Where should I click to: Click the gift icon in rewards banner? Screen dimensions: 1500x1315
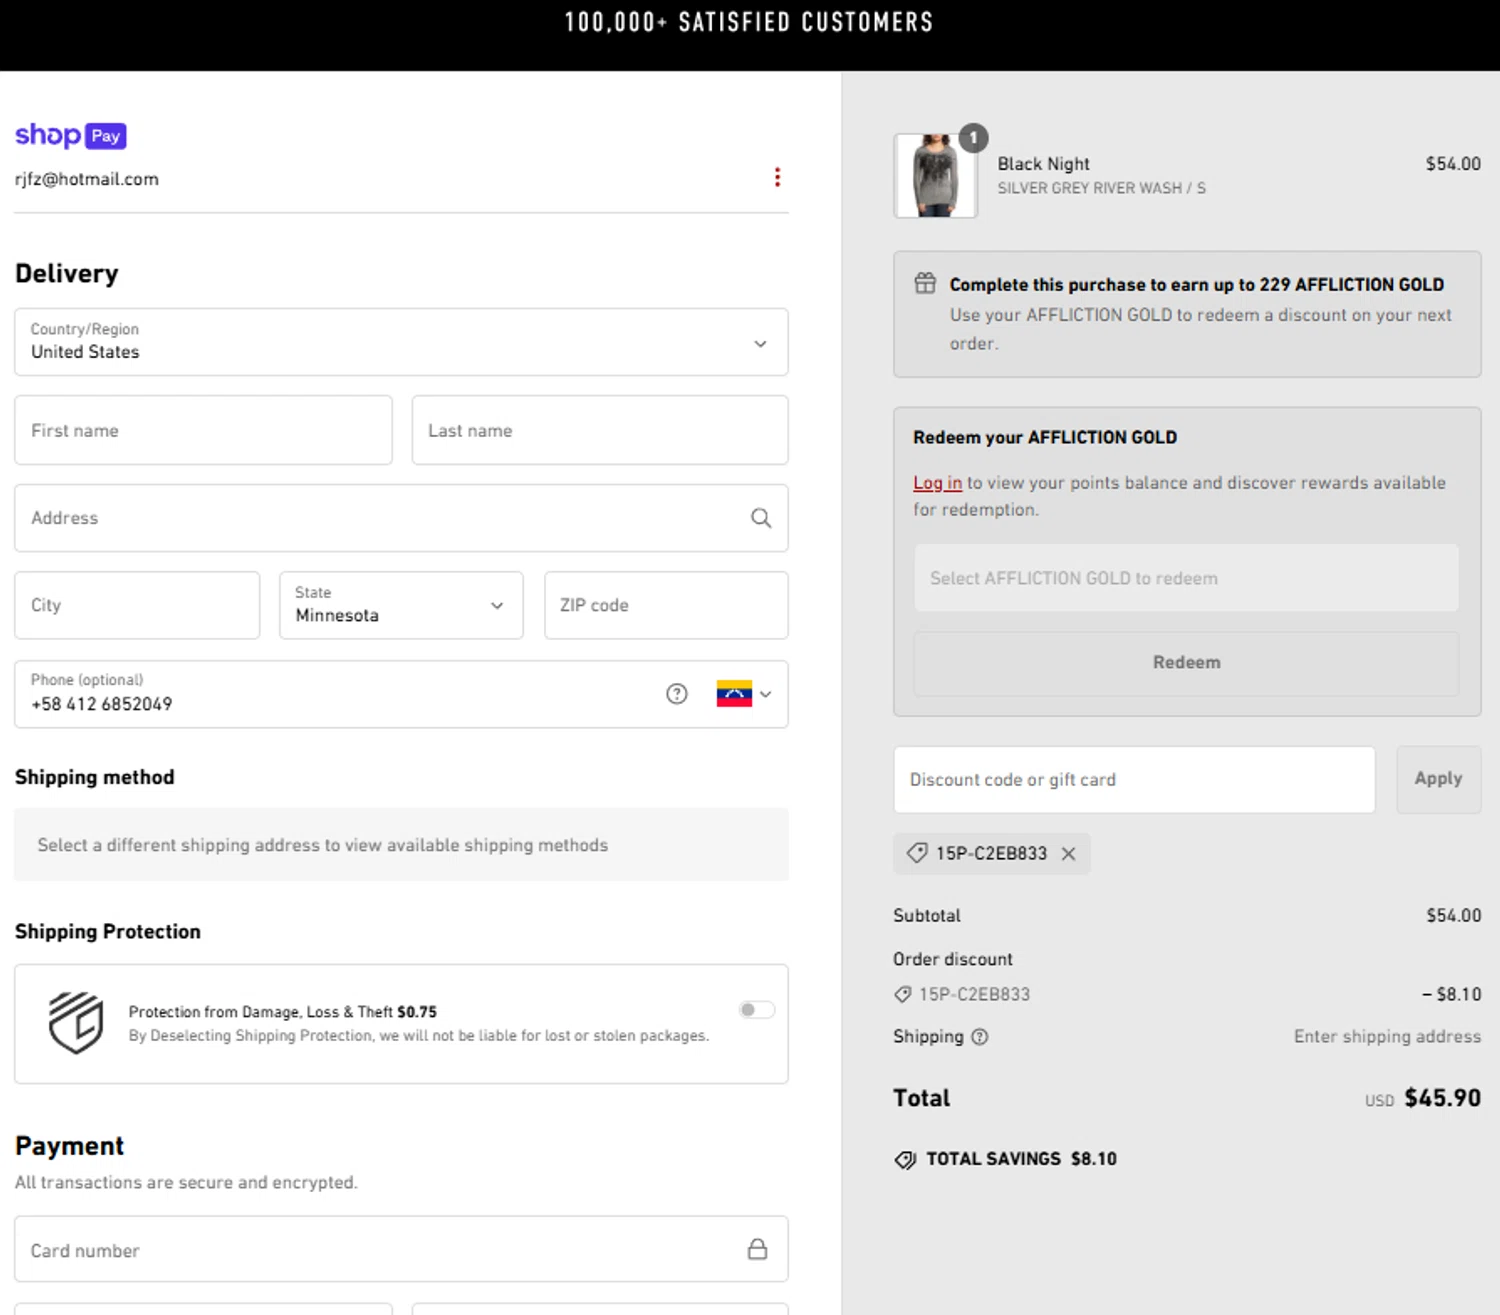pos(925,284)
